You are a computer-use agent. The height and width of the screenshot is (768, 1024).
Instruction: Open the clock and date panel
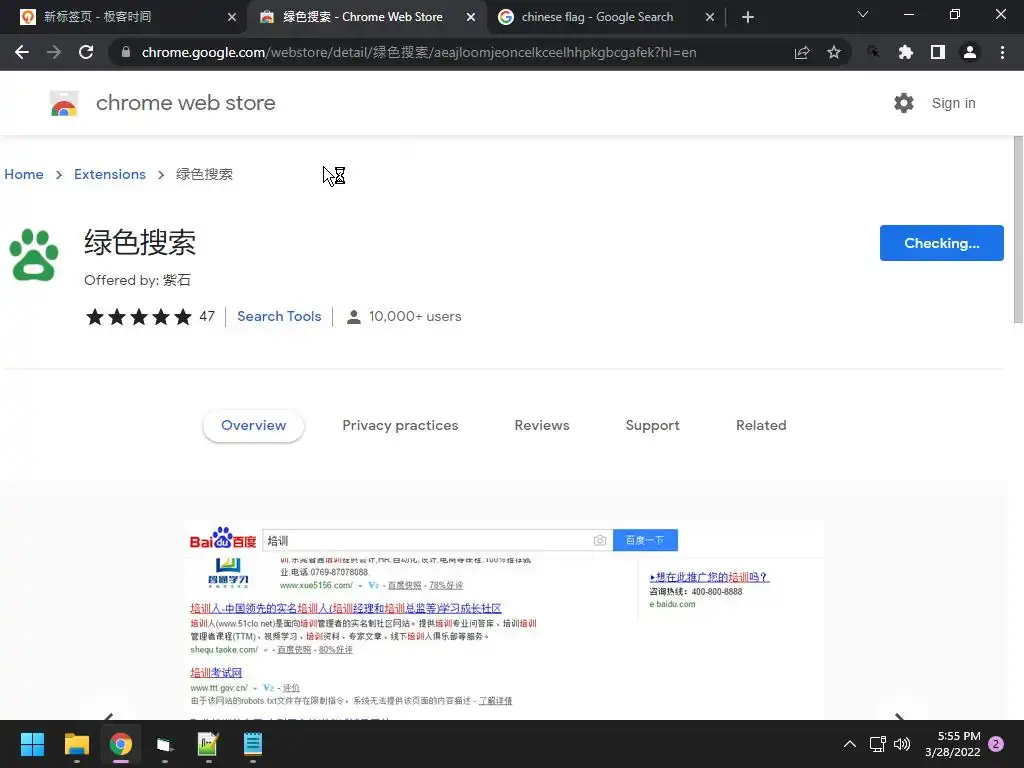tap(952, 744)
